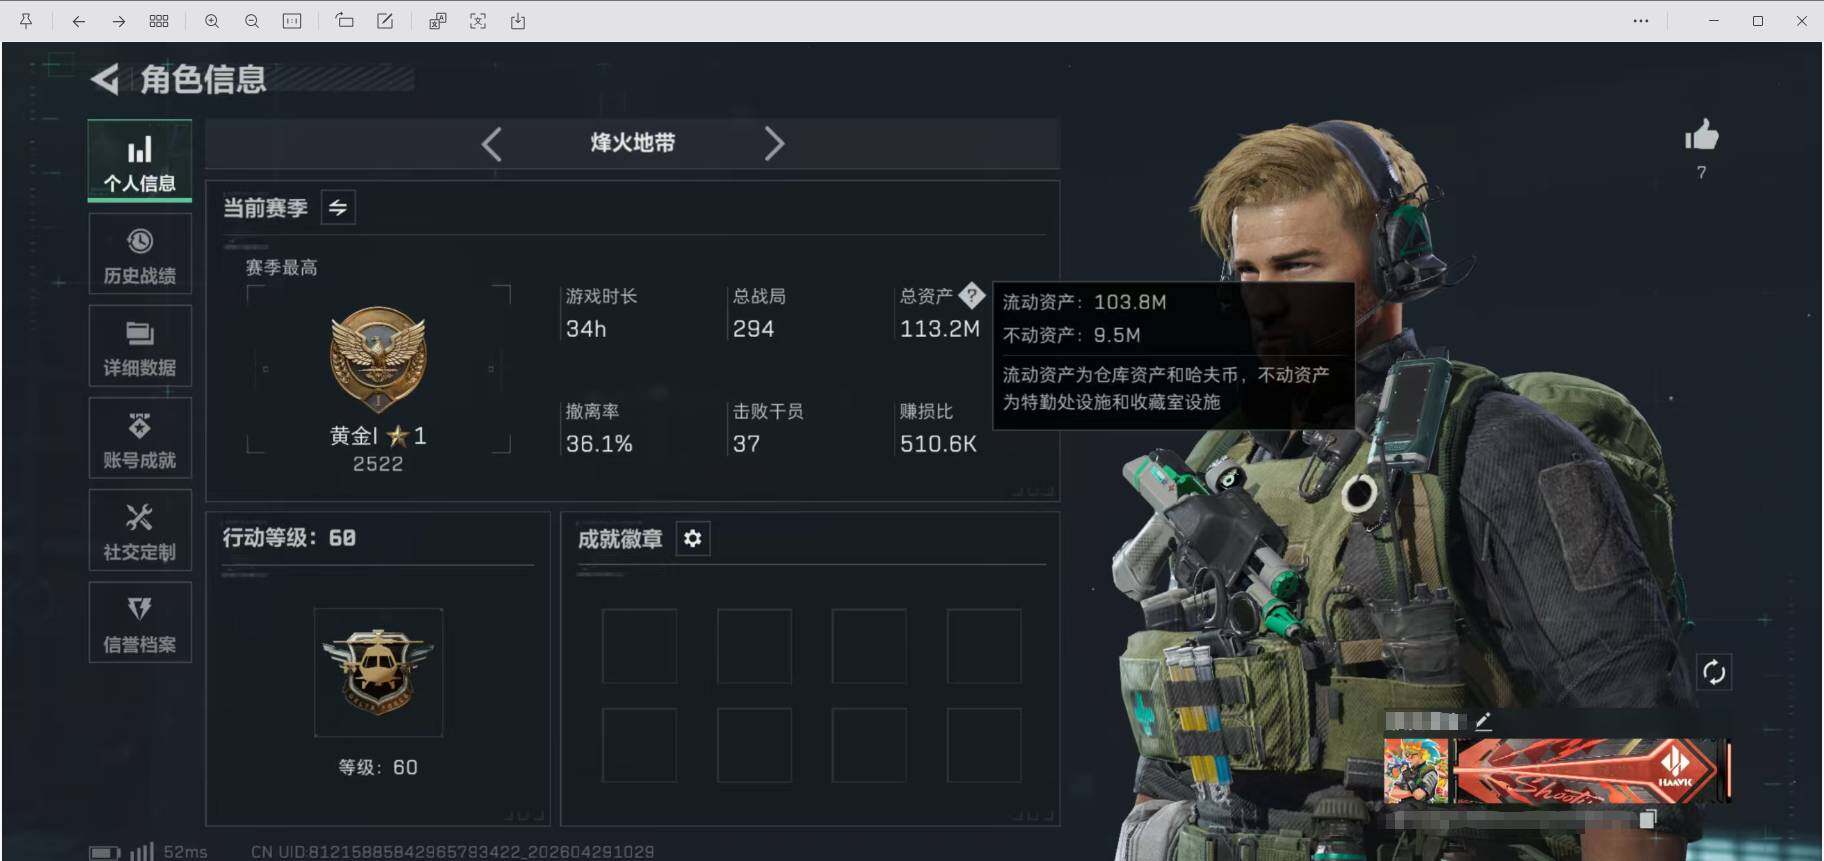Click the 52ms network latency indicator
Viewport: 1824px width, 861px height.
(186, 852)
